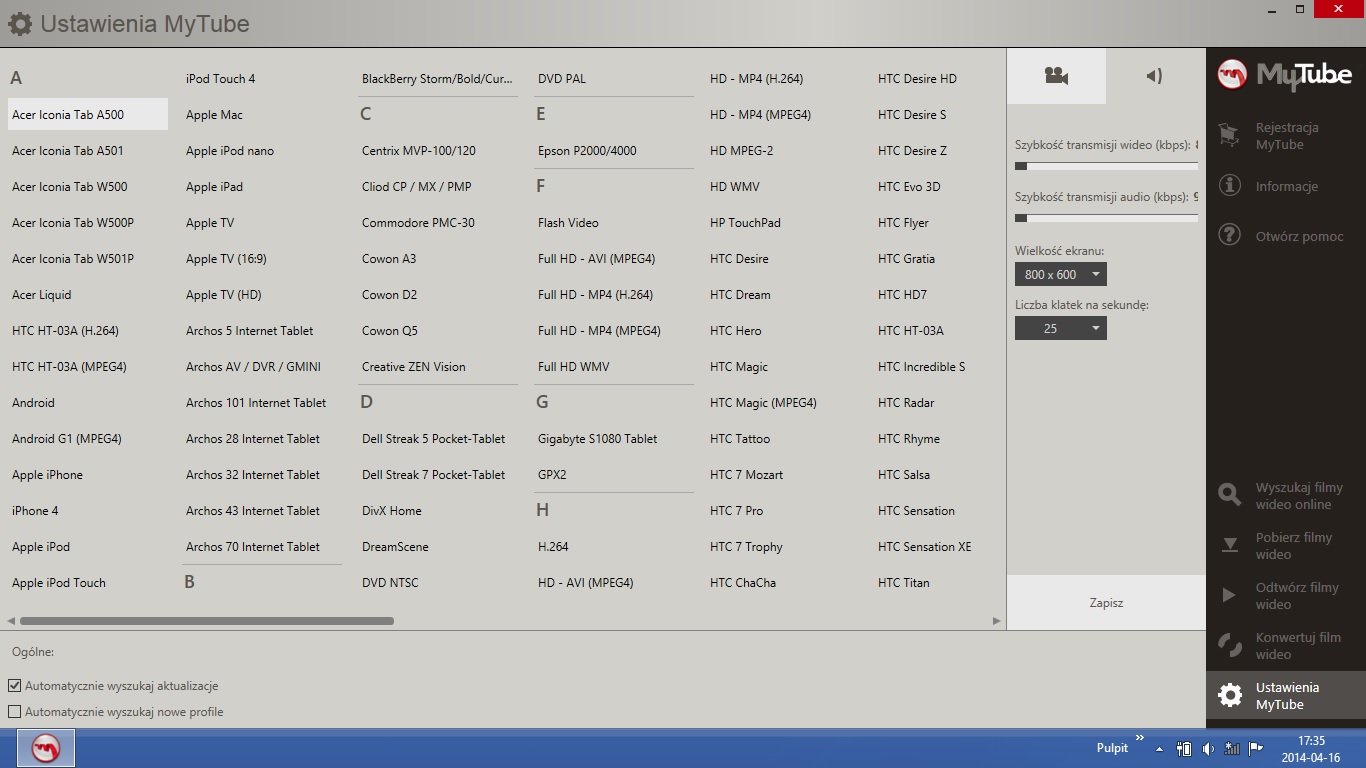Select Gigabyte S1080 Tablet profile

tap(598, 438)
